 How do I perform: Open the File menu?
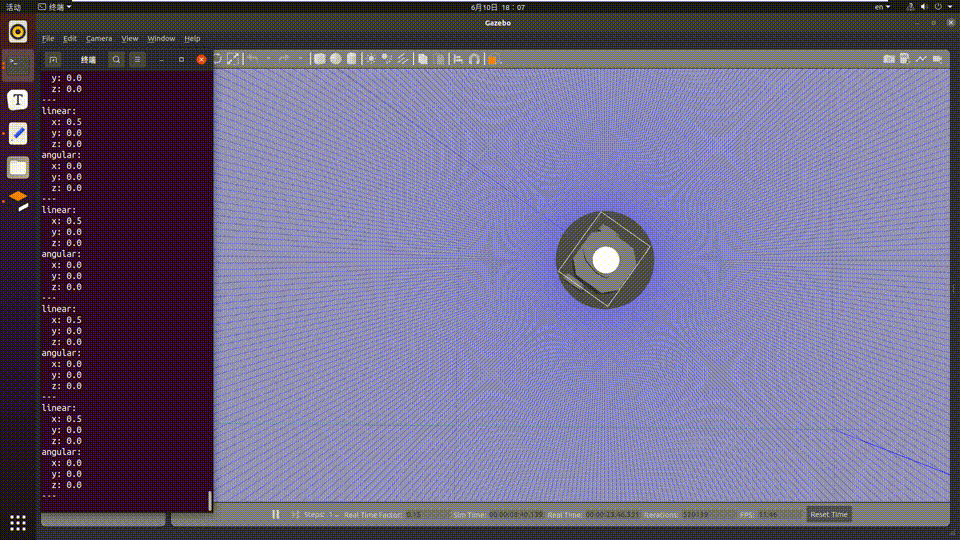[x=48, y=38]
